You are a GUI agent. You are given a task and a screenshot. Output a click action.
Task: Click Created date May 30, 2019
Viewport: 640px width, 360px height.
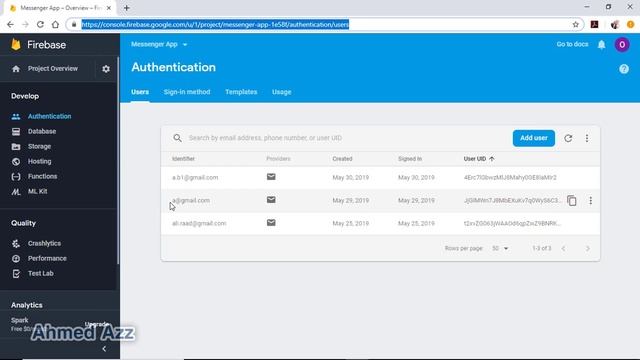(x=351, y=178)
